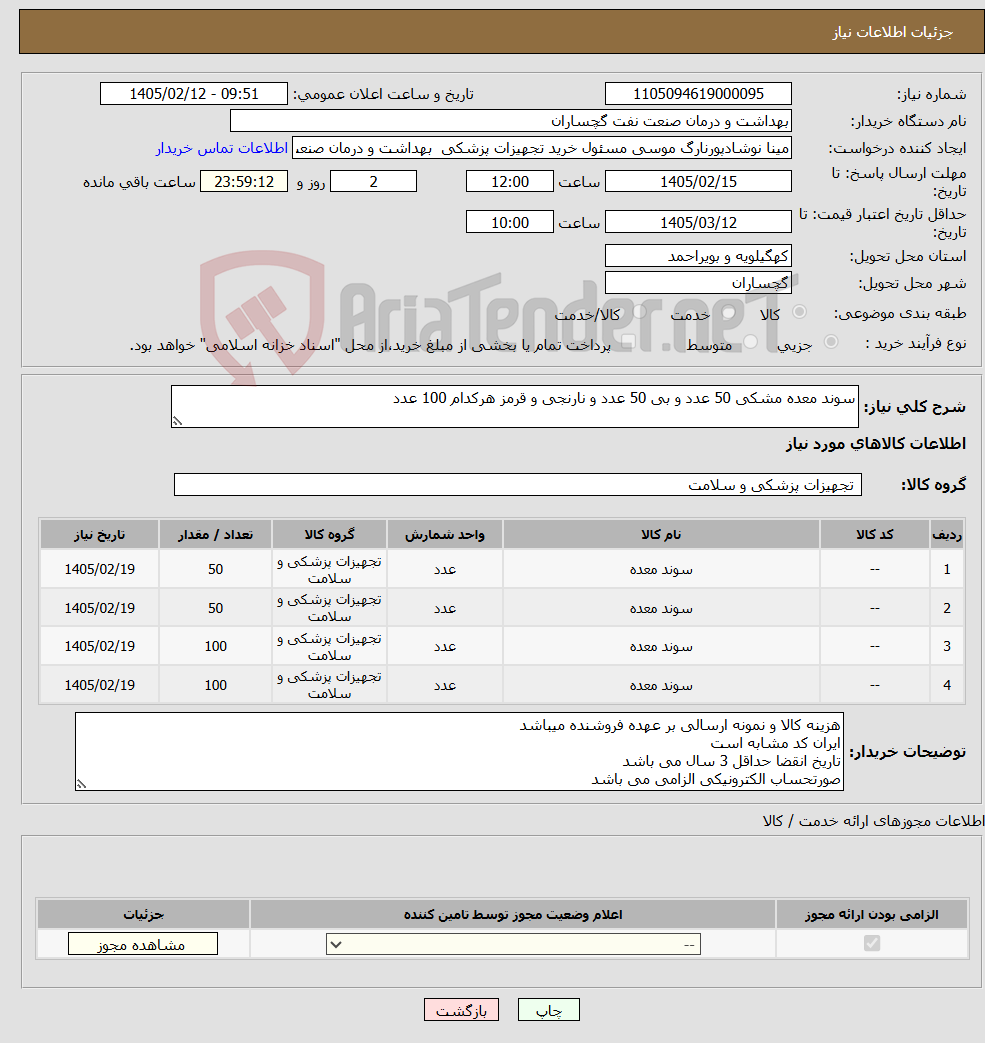Click the need number field 1105094619000095
The image size is (985, 1043).
click(698, 94)
